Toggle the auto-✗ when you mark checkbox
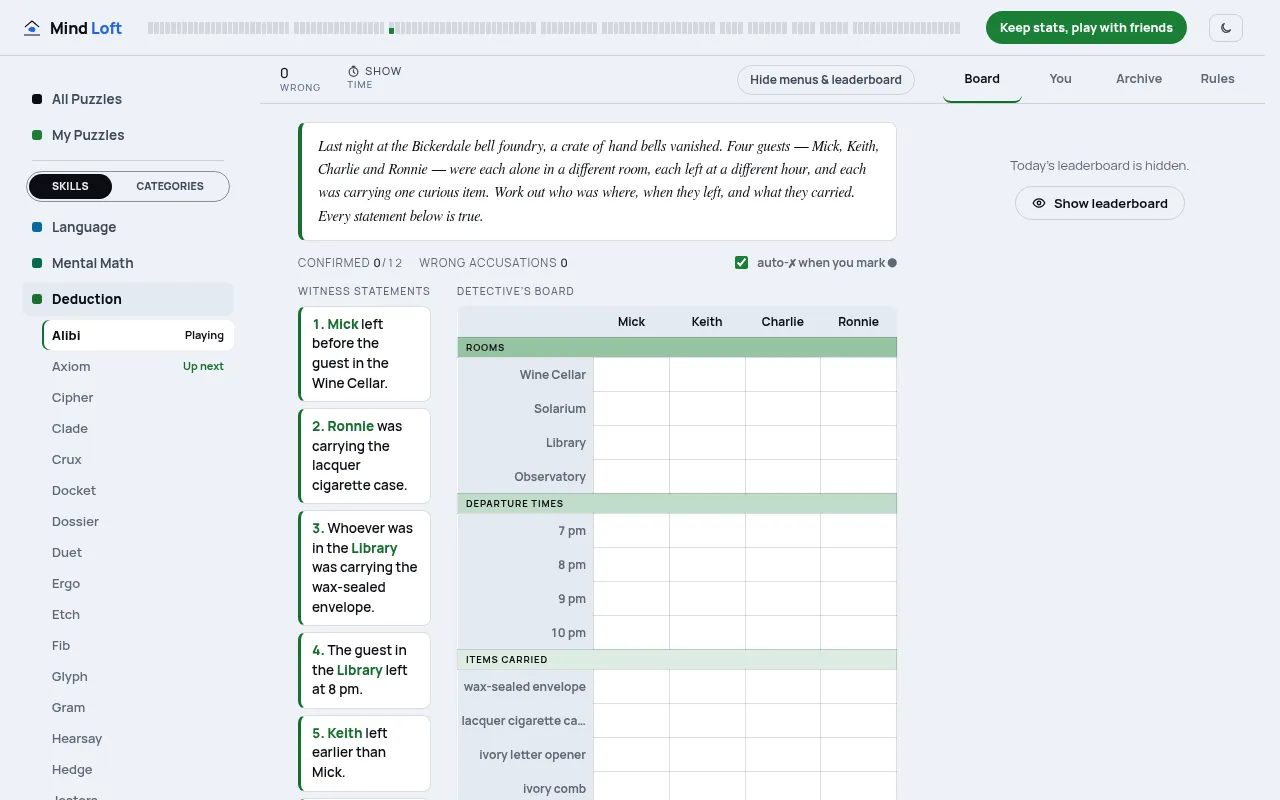1280x800 pixels. pyautogui.click(x=741, y=263)
